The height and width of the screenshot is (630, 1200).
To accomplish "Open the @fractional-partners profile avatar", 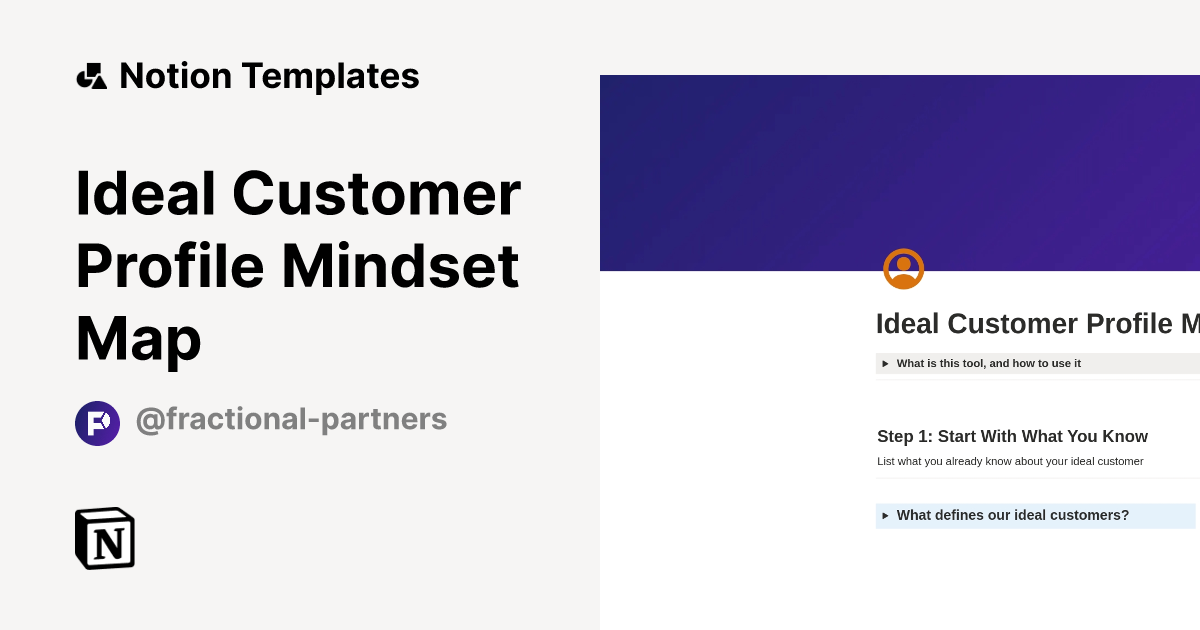I will 97,423.
